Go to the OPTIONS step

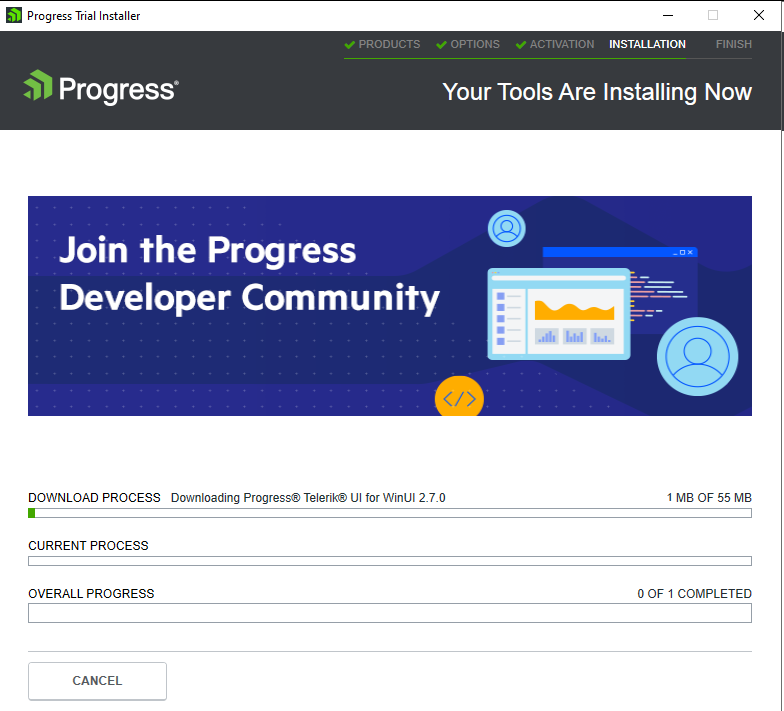474,44
